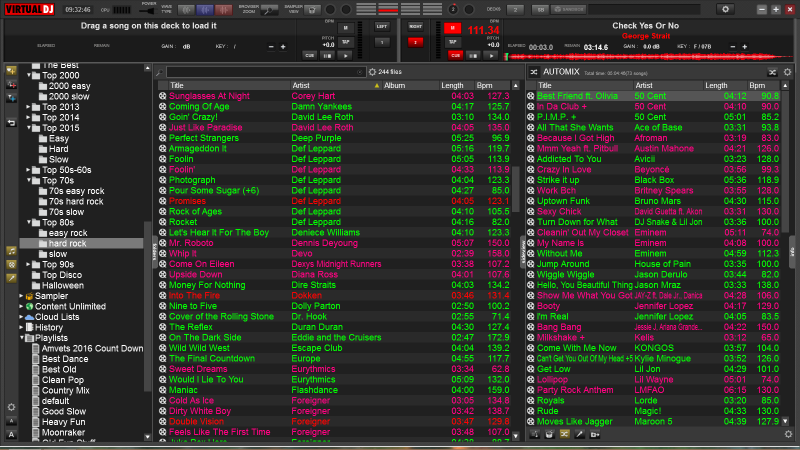The image size is (800, 450).
Task: Click the Automix shuffle icon beside AUTOMIX title
Action: [x=533, y=72]
